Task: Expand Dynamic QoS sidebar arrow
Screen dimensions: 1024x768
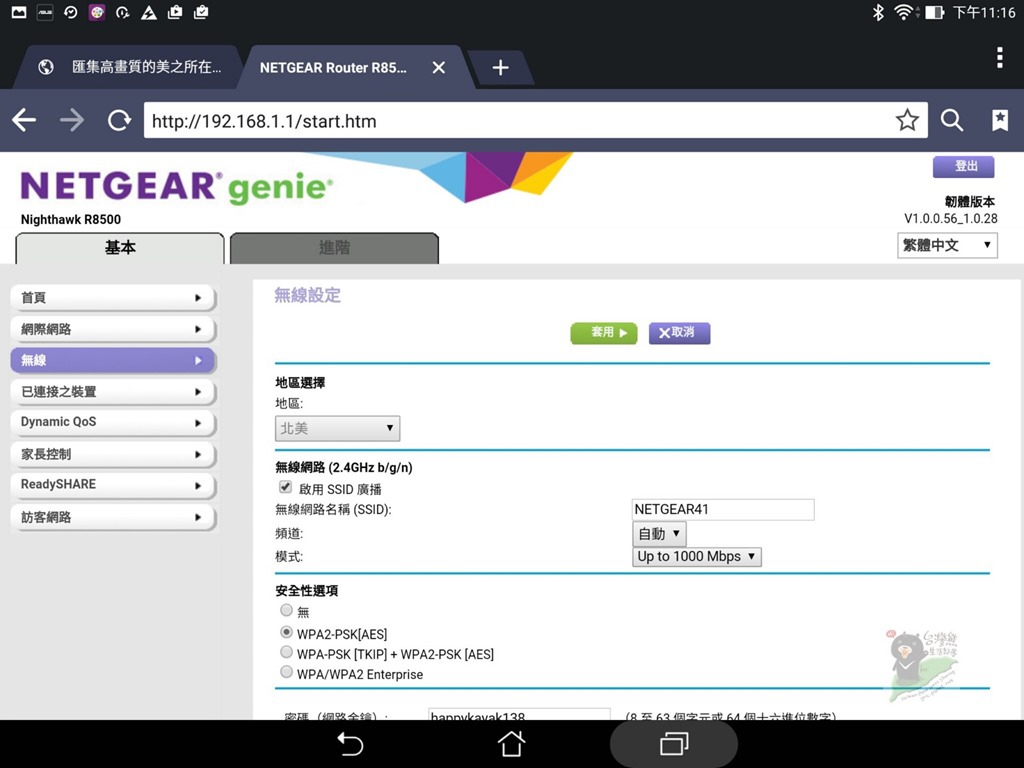Action: [198, 423]
